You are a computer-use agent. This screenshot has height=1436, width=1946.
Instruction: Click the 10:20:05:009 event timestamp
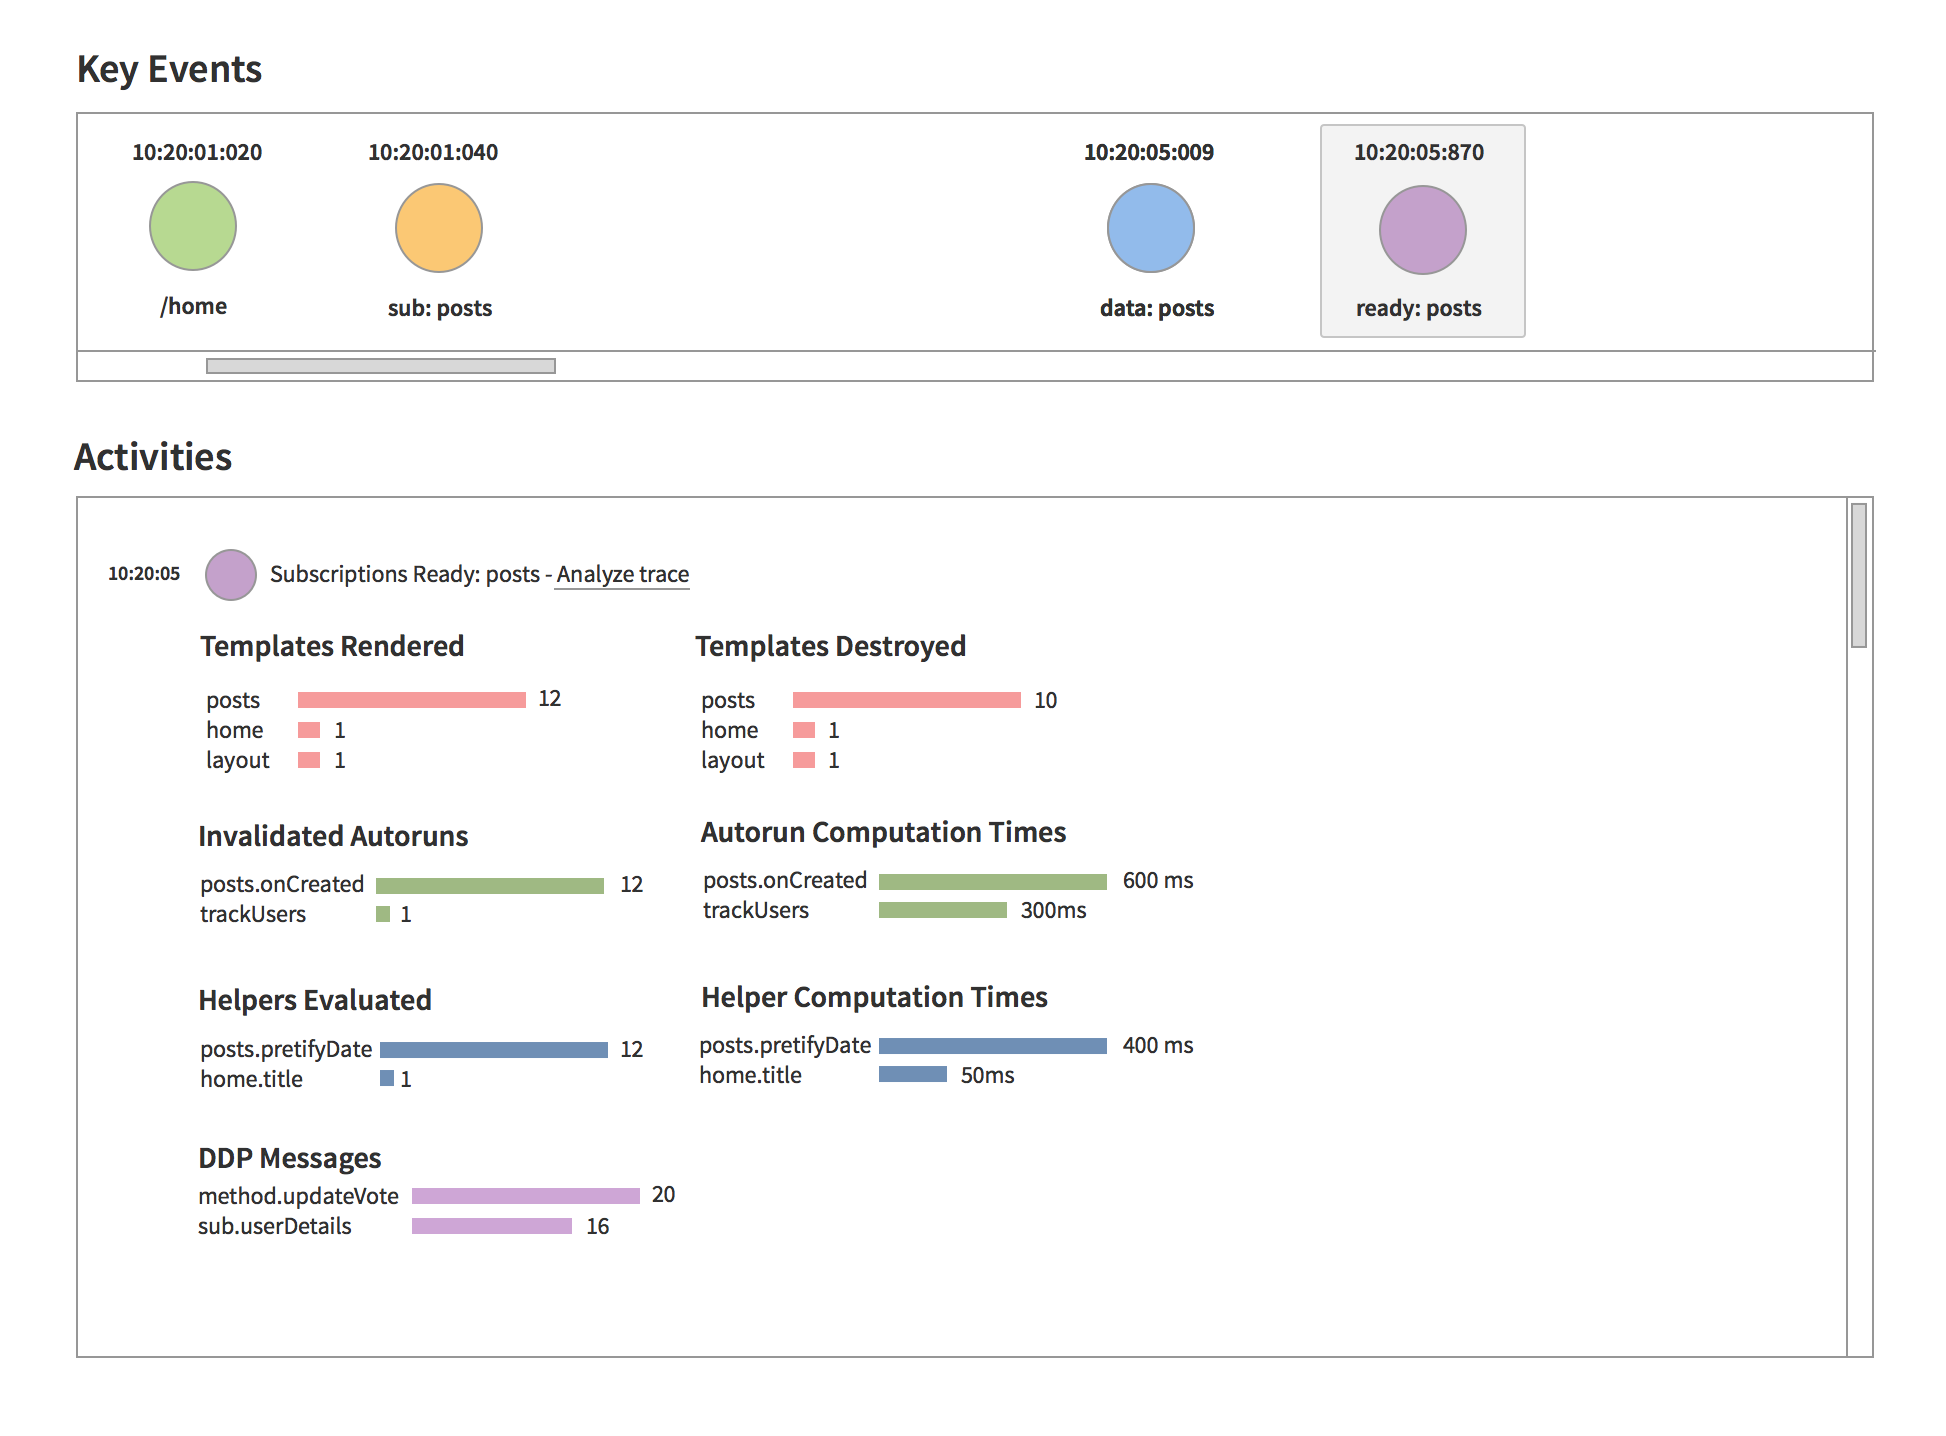pyautogui.click(x=1149, y=153)
